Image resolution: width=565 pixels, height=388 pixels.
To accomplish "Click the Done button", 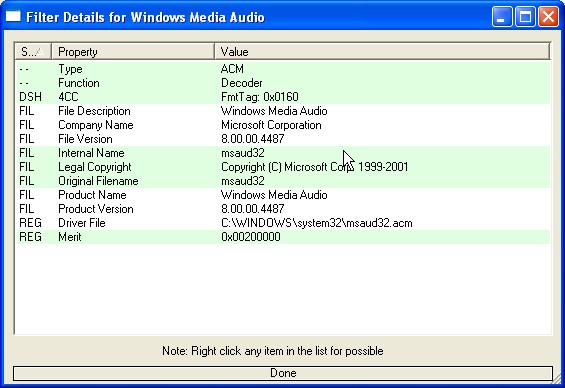I will tap(283, 373).
